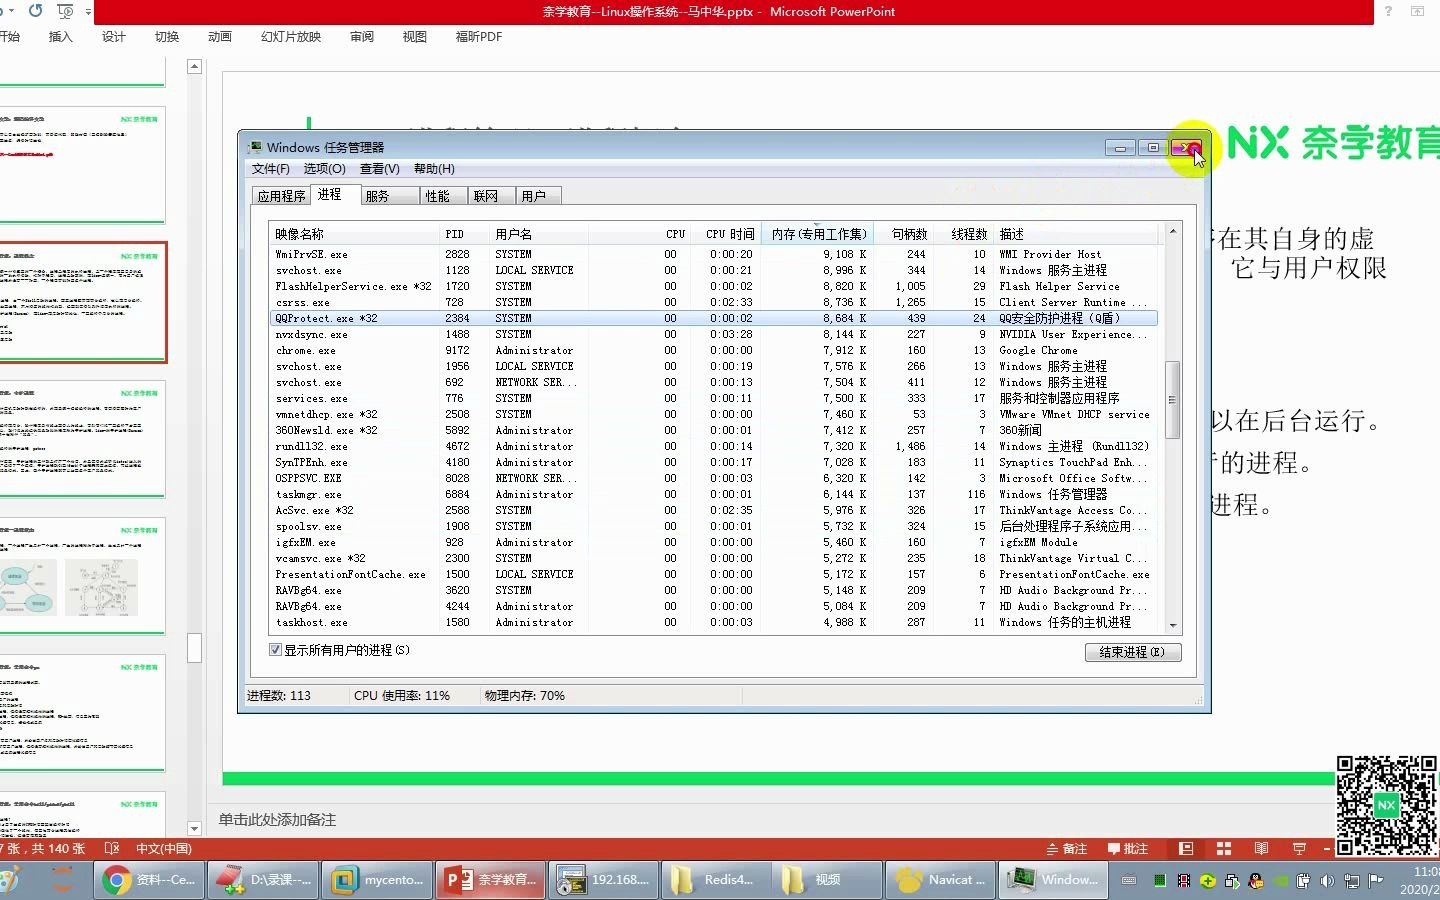The image size is (1440, 900).
Task: Open Chrome taskbar item 资料--Ce...
Action: [151, 880]
